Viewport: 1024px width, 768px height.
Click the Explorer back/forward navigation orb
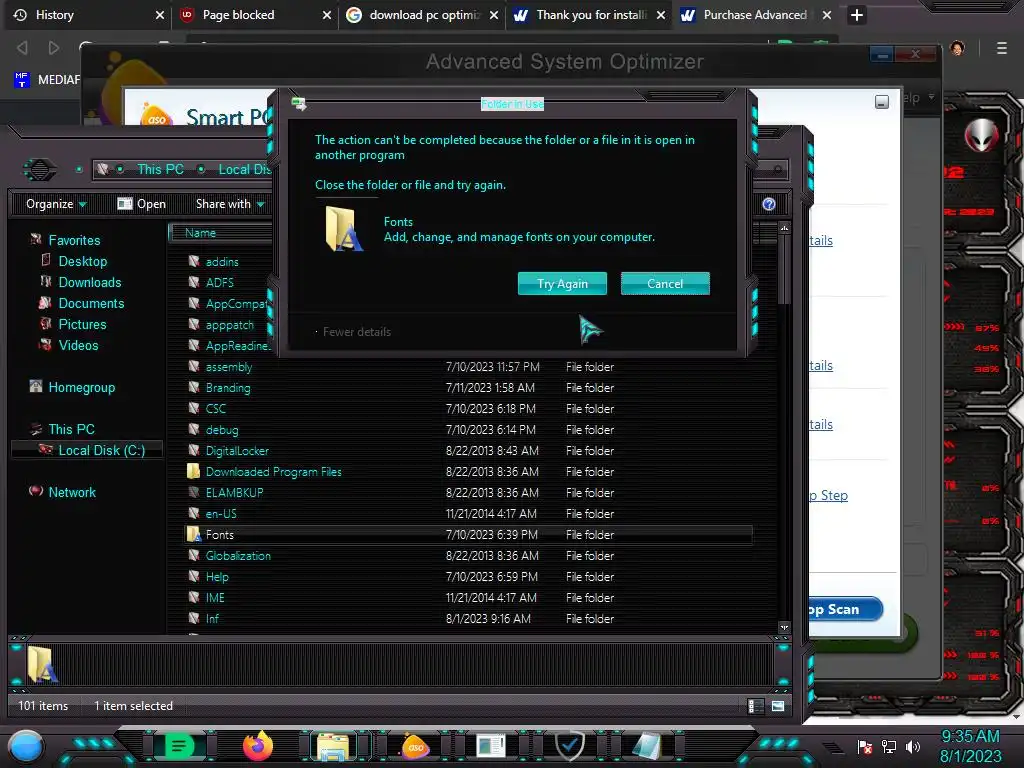tap(40, 170)
